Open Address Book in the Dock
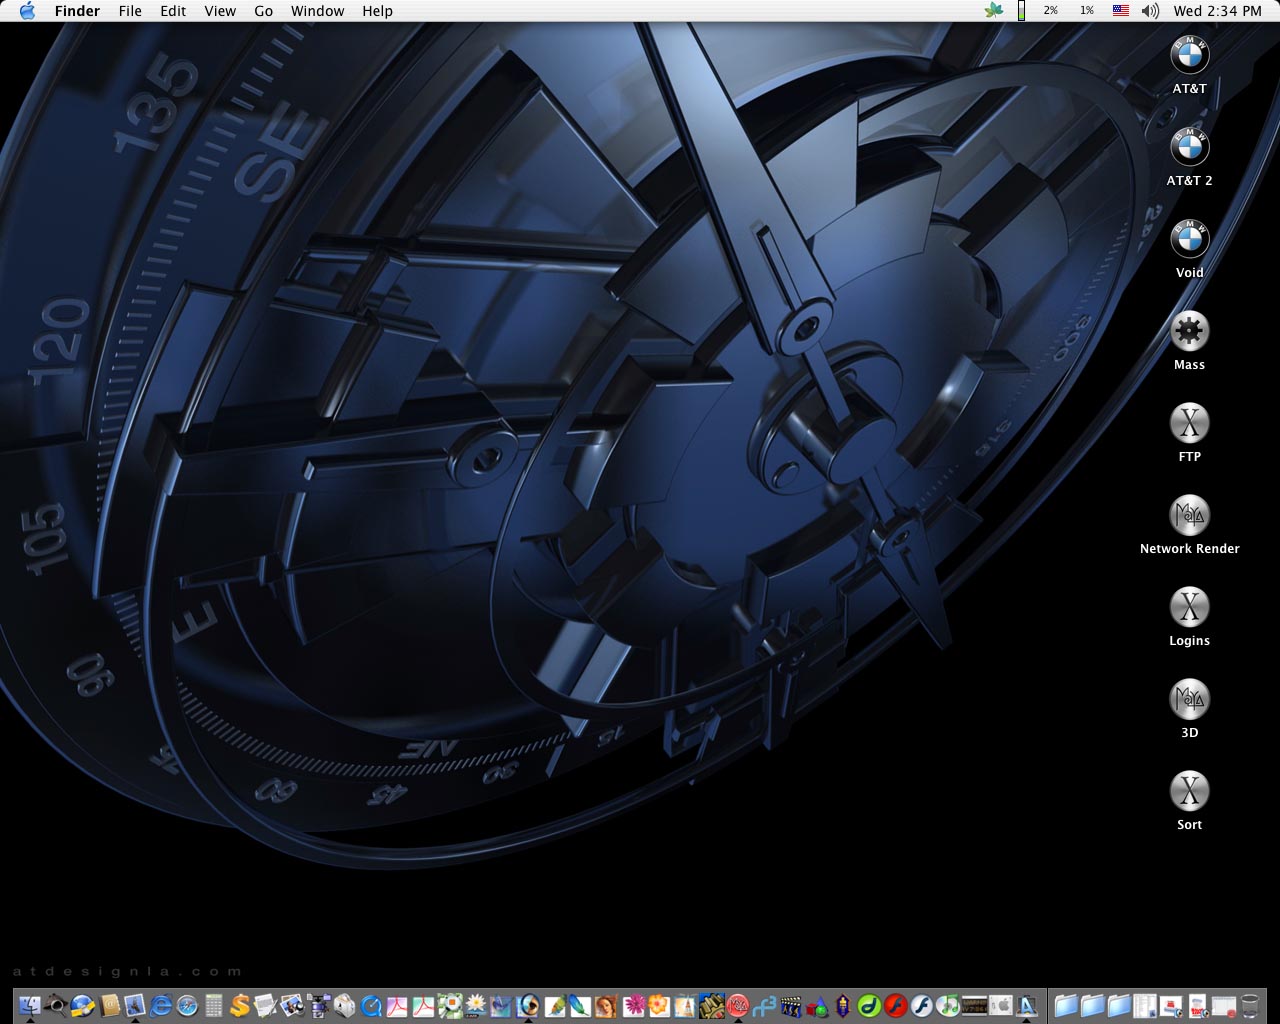 point(109,1005)
